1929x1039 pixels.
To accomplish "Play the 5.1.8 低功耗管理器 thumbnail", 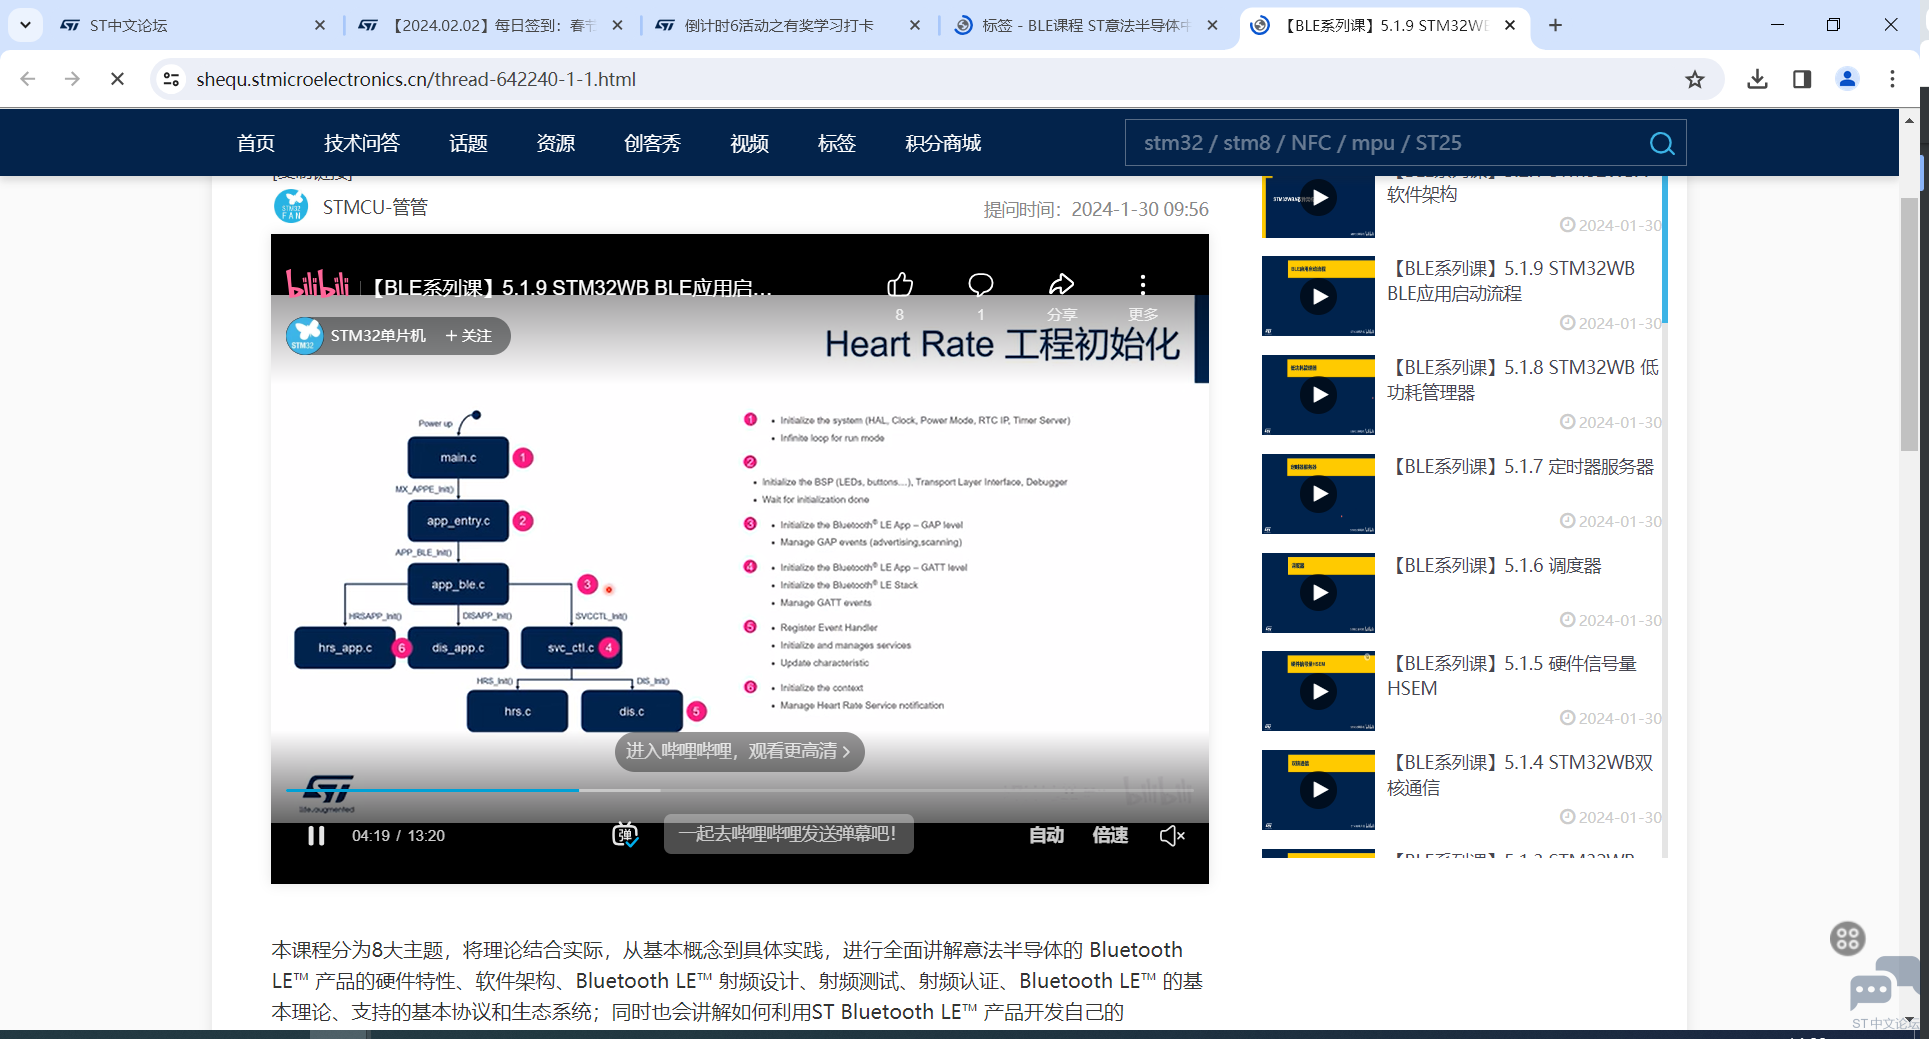I will point(1318,395).
